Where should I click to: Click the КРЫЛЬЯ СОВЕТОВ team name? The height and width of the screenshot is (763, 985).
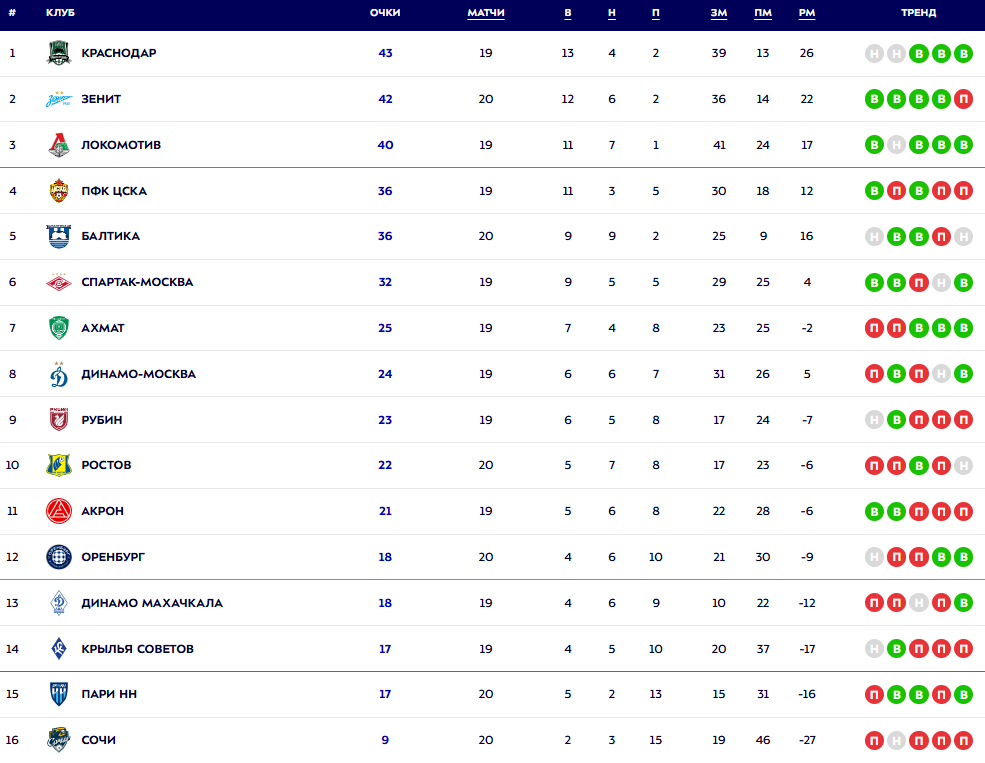click(137, 649)
